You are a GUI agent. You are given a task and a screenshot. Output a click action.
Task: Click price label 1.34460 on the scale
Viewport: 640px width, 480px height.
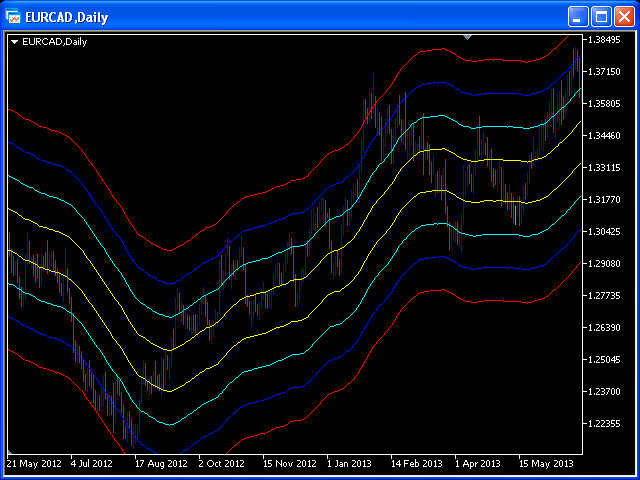(x=605, y=136)
